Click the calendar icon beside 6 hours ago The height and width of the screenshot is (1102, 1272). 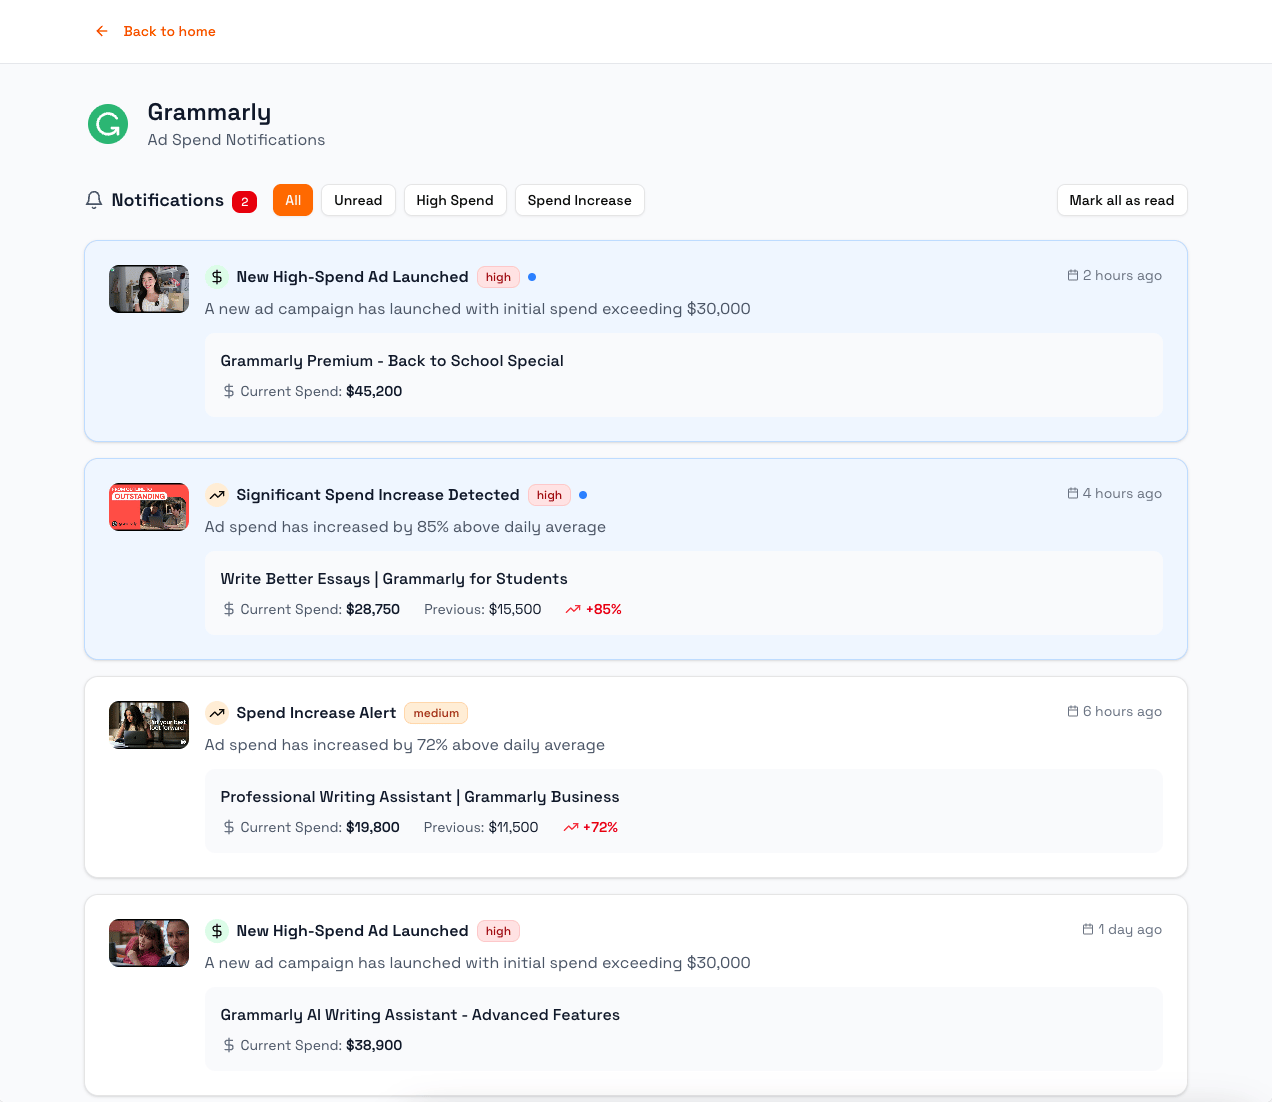pos(1073,711)
